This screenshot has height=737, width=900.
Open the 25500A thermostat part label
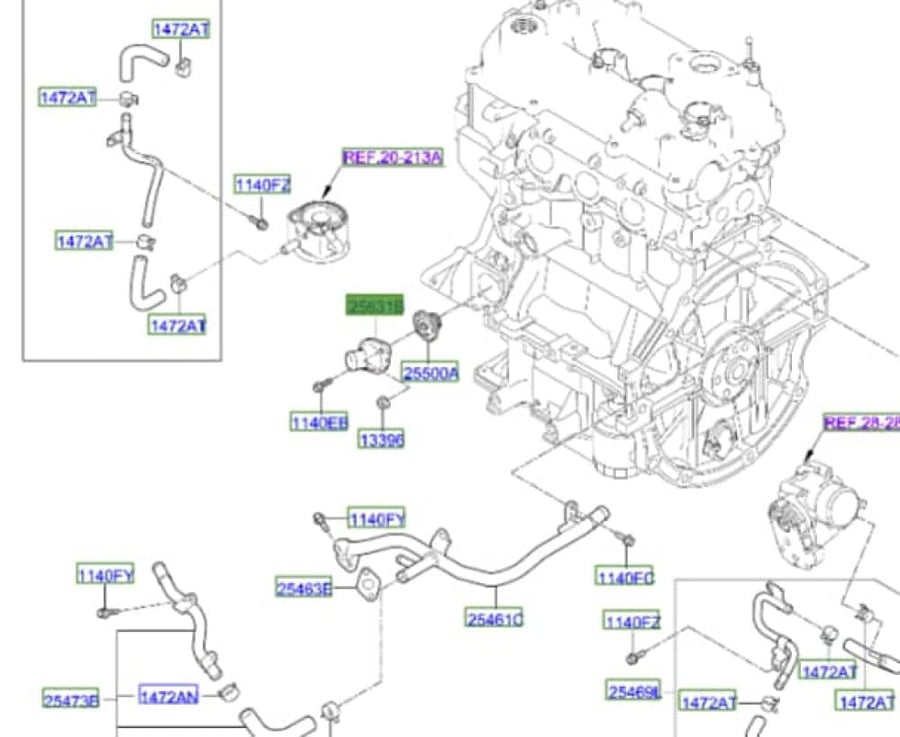(x=430, y=373)
